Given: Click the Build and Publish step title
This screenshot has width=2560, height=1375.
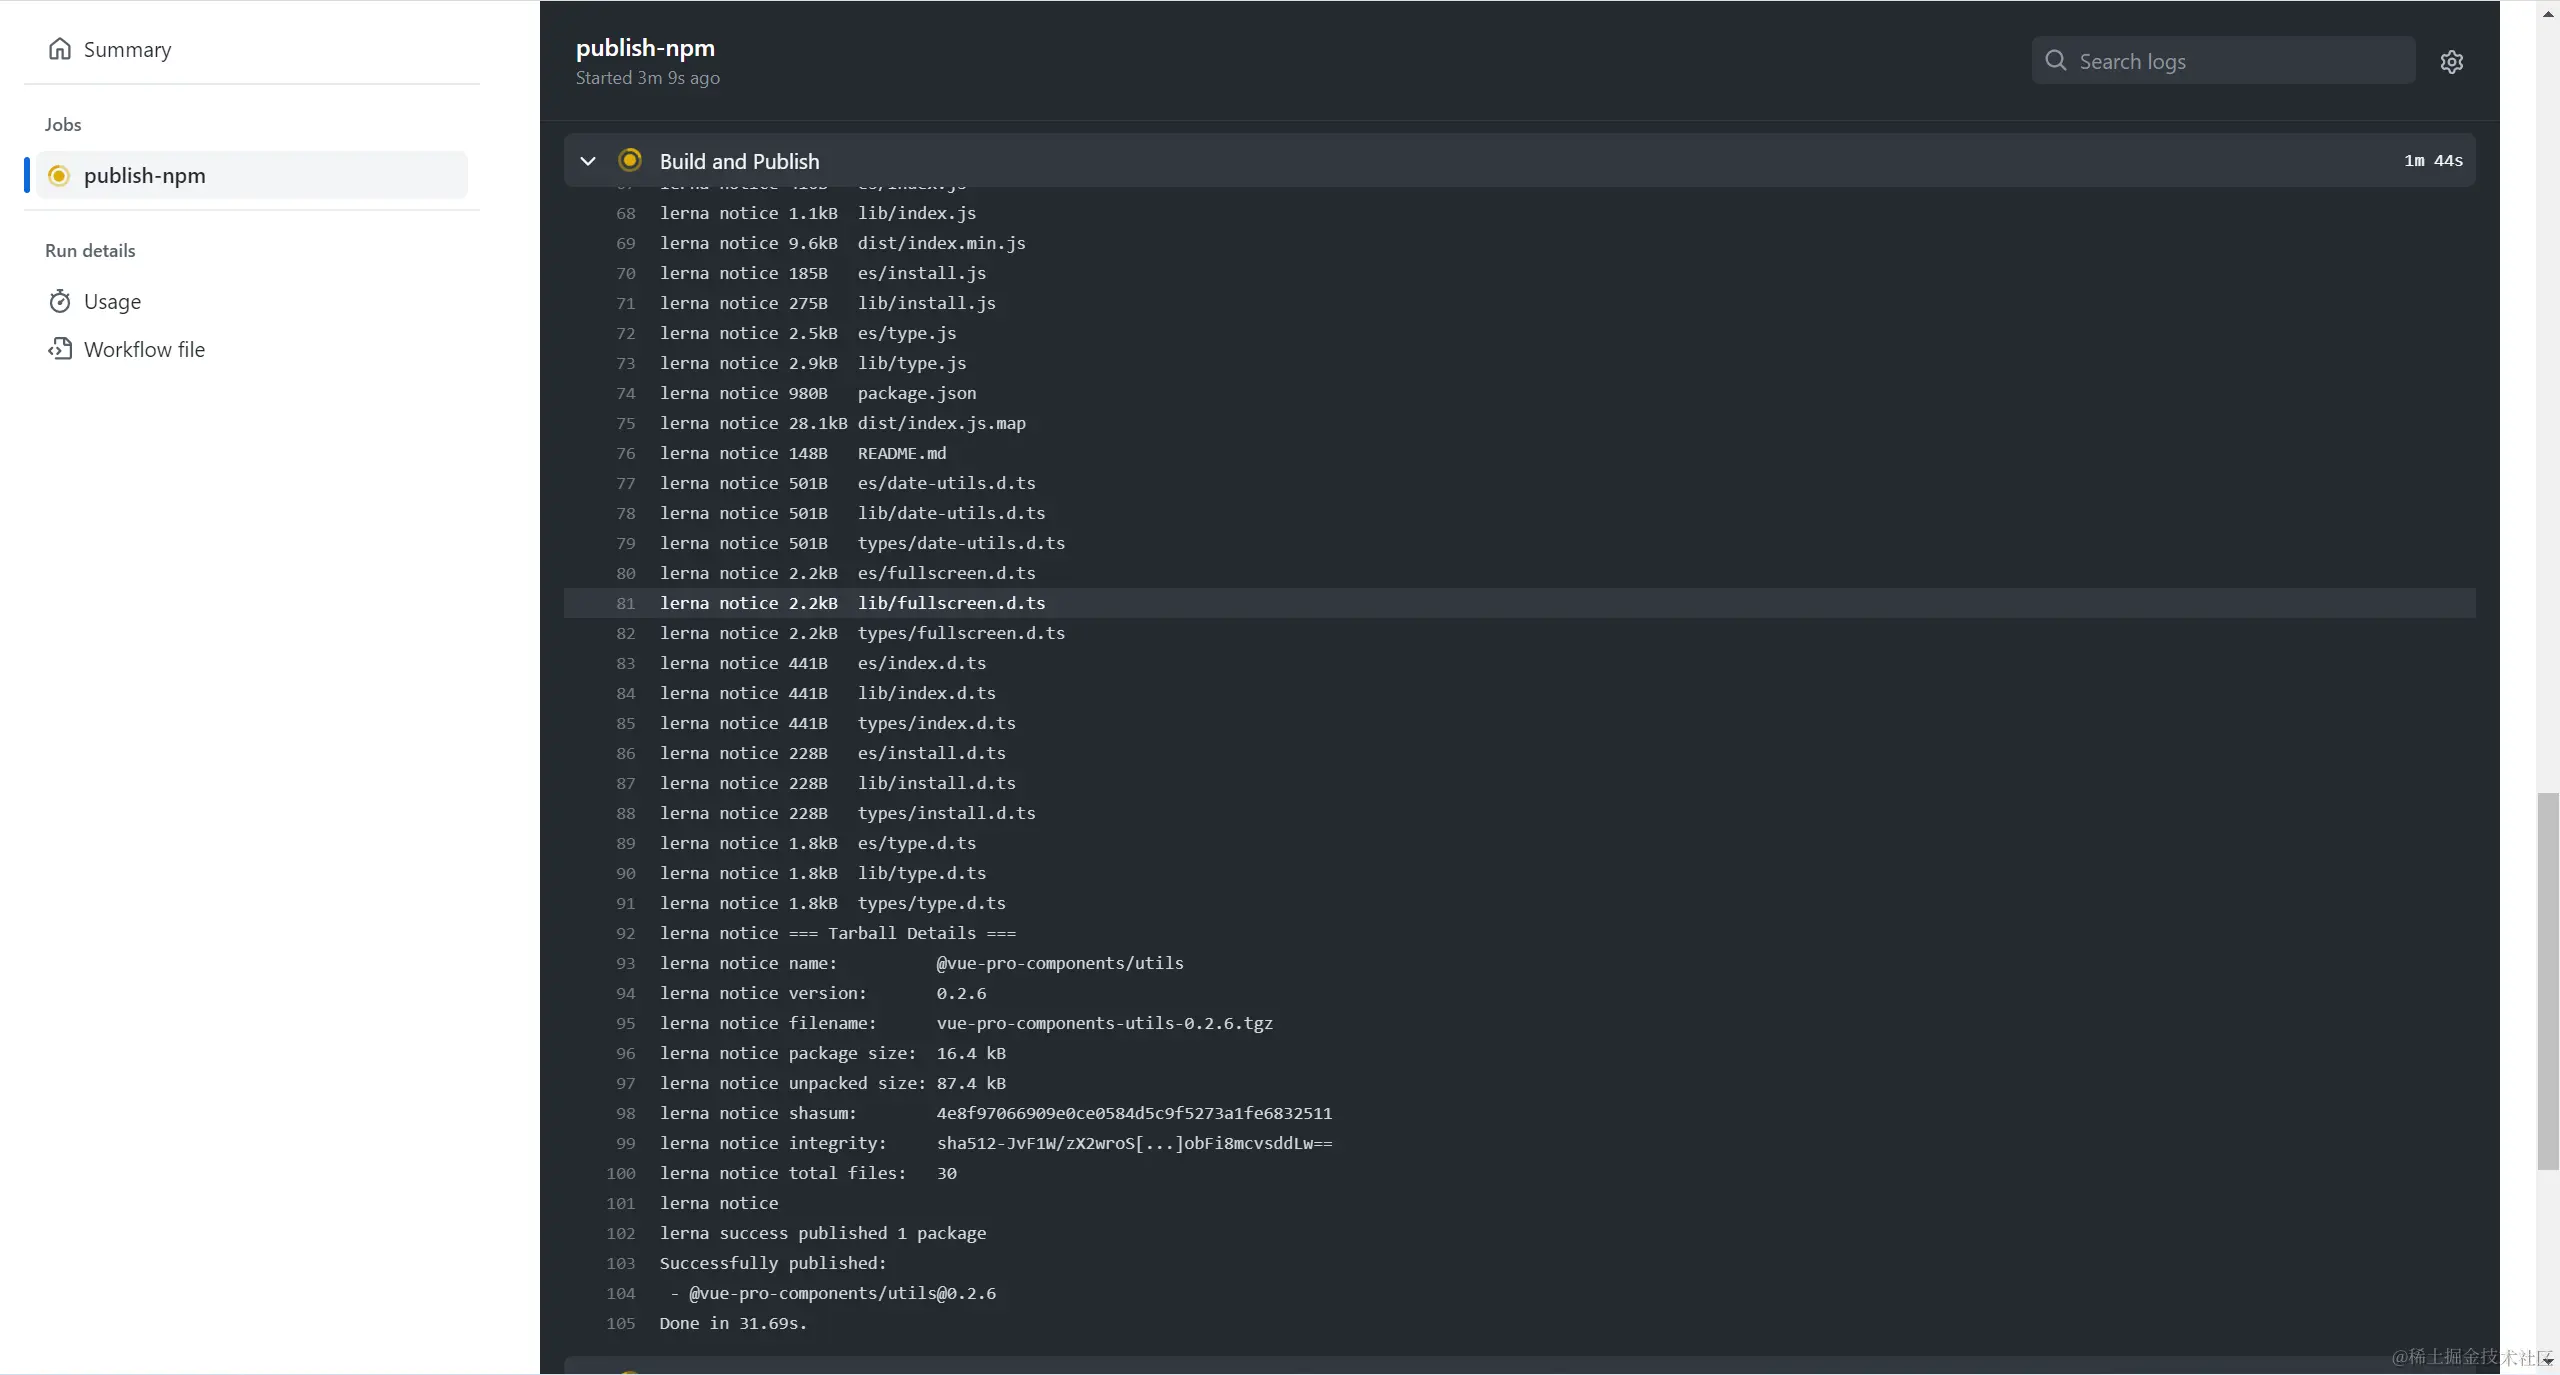Looking at the screenshot, I should [739, 161].
